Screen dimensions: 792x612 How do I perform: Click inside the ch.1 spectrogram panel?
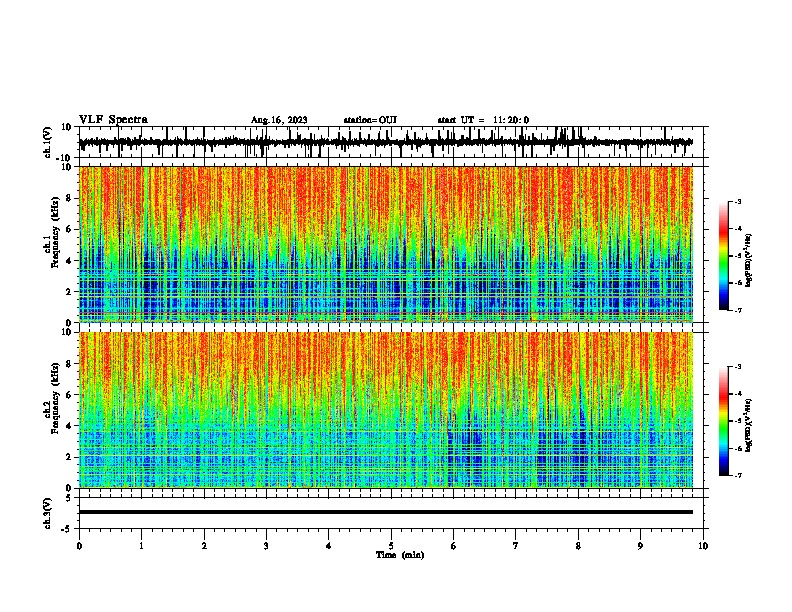pyautogui.click(x=386, y=244)
